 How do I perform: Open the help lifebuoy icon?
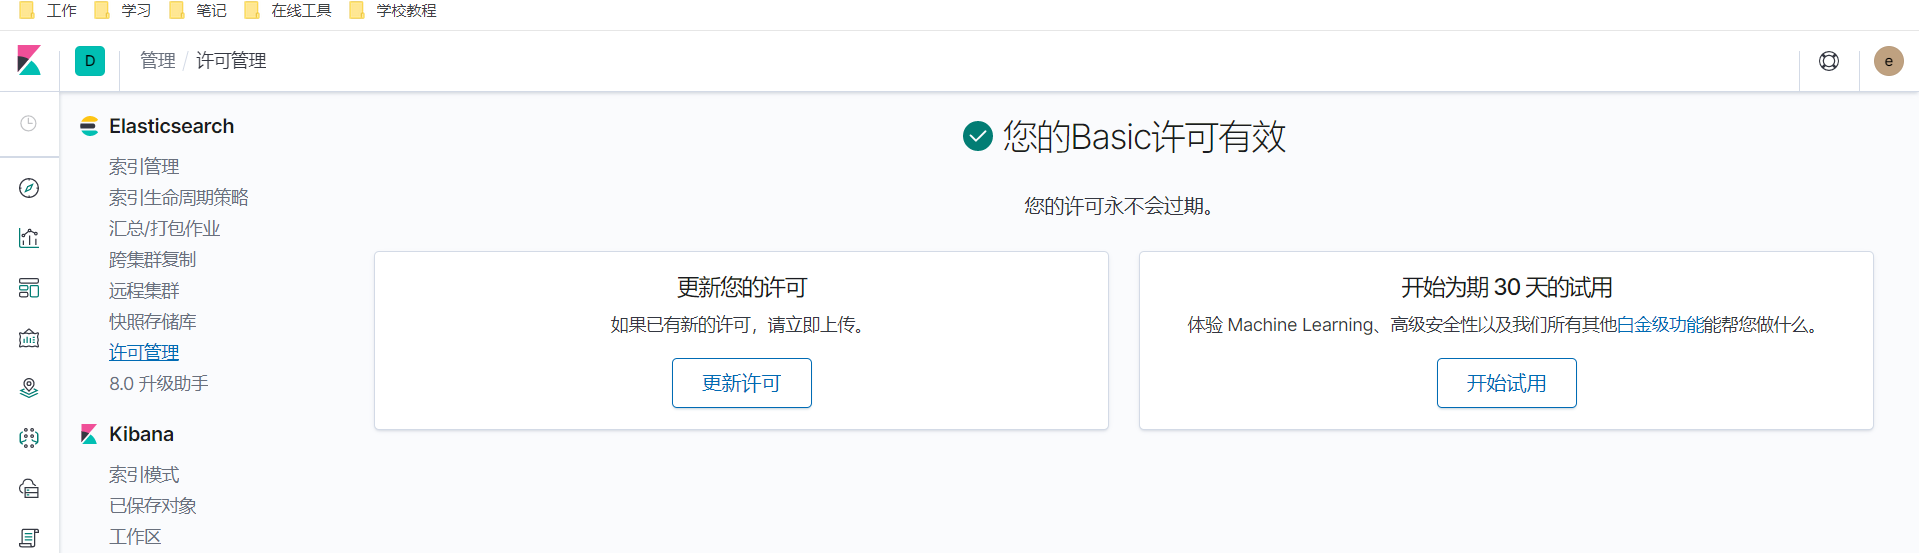[1829, 61]
